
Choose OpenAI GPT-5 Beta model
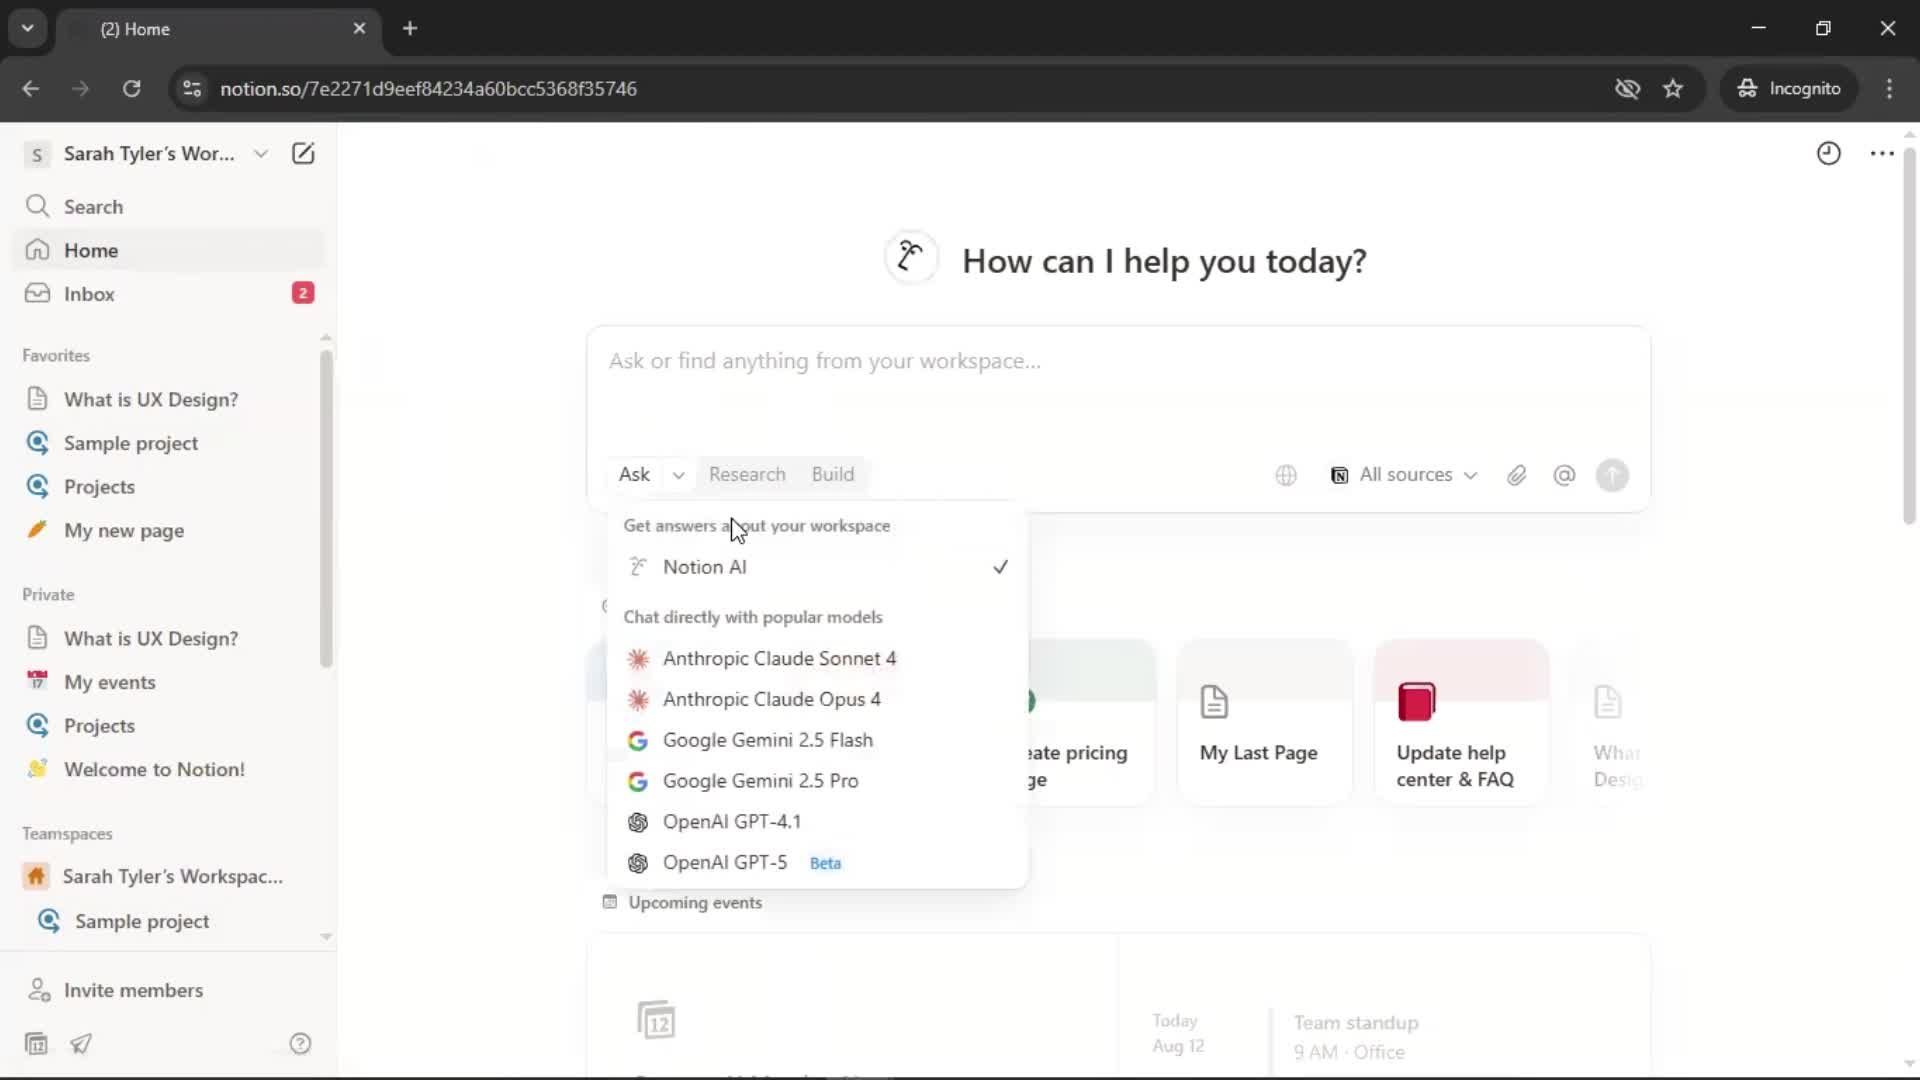(817, 863)
